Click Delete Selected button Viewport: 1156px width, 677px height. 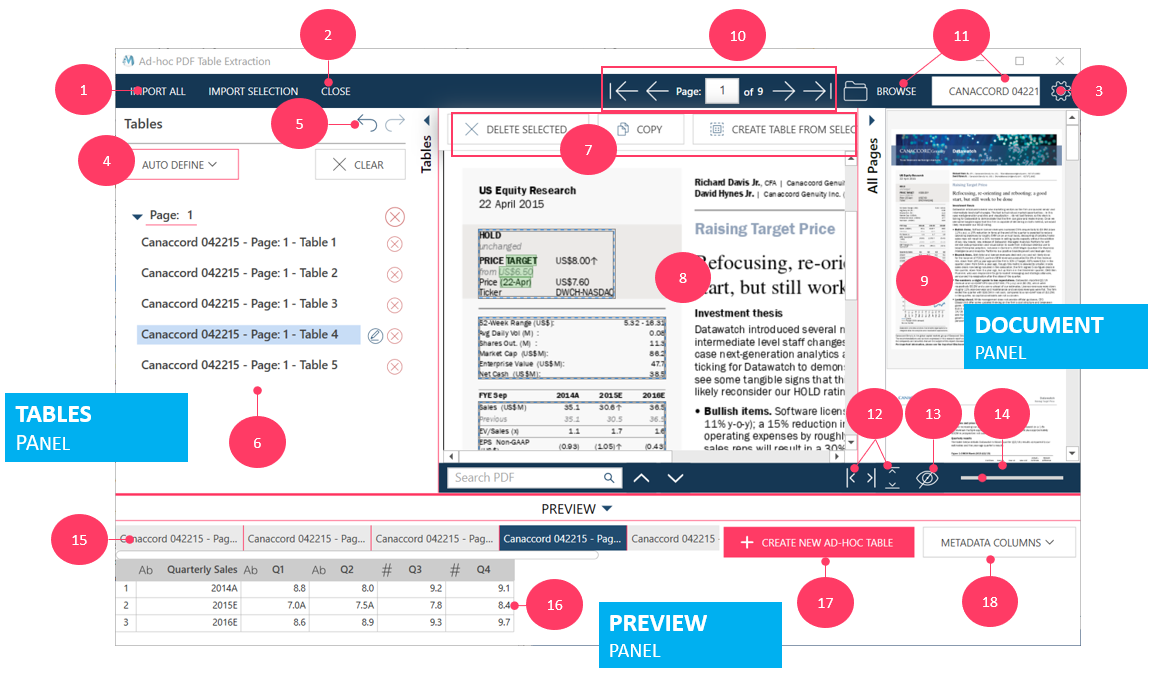[x=519, y=129]
